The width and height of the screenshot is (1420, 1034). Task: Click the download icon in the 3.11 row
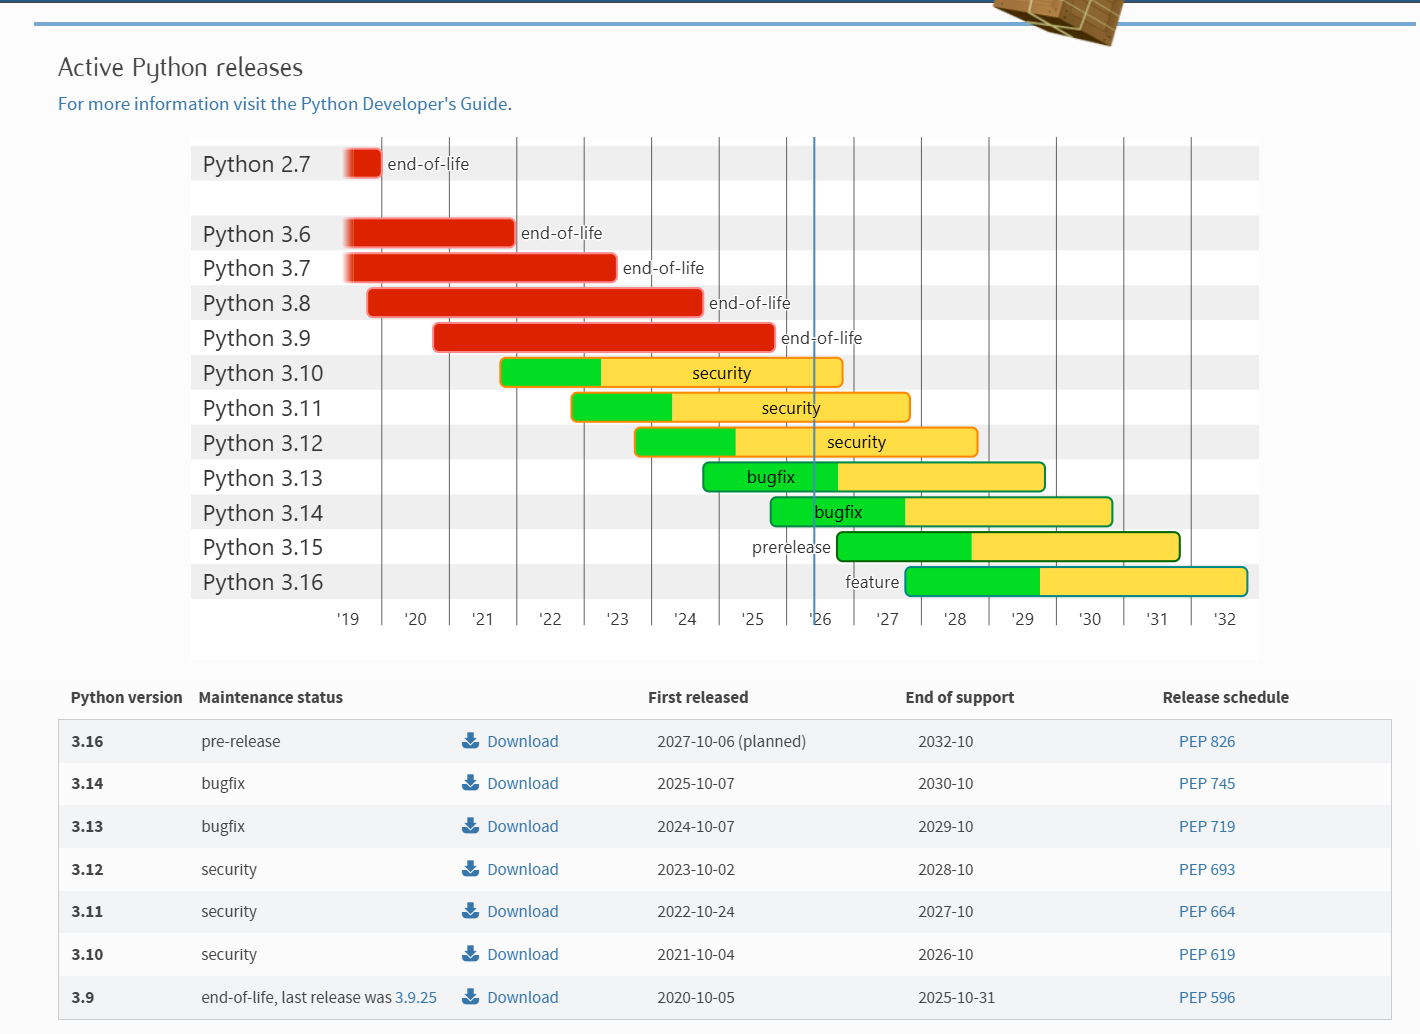(x=470, y=911)
